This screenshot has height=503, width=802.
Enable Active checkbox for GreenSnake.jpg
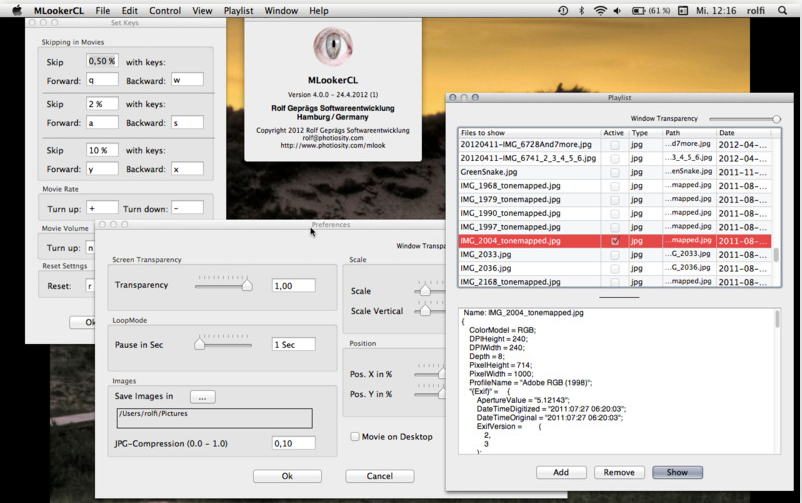tap(615, 172)
